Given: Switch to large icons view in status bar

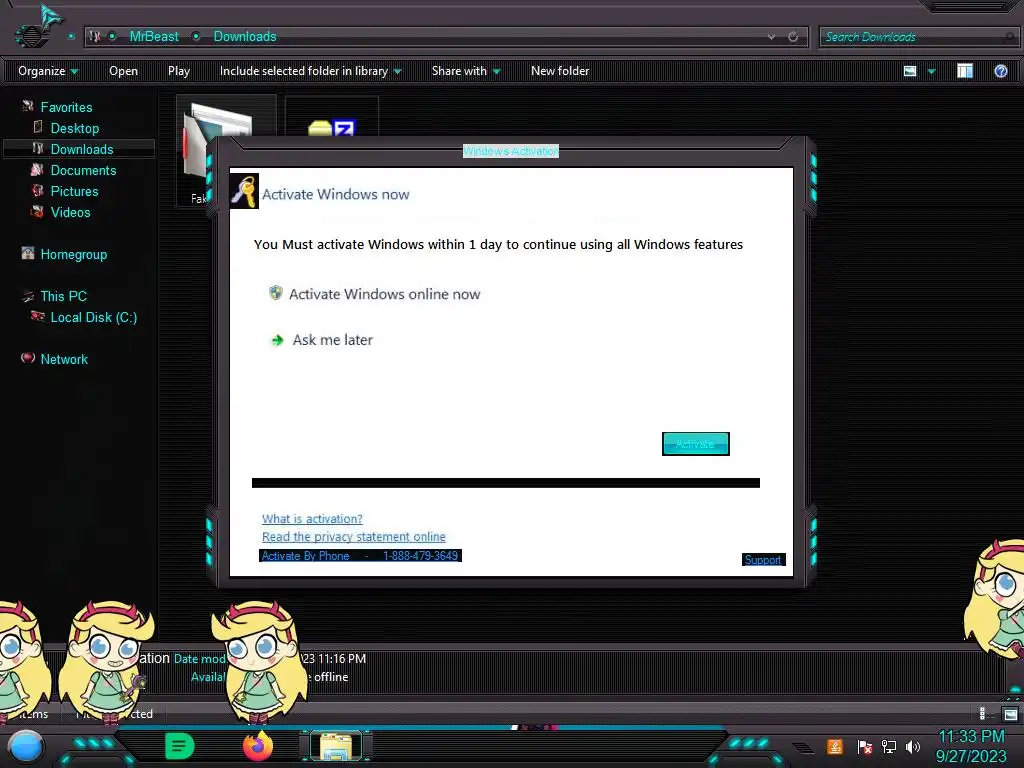Looking at the screenshot, I should 1010,714.
